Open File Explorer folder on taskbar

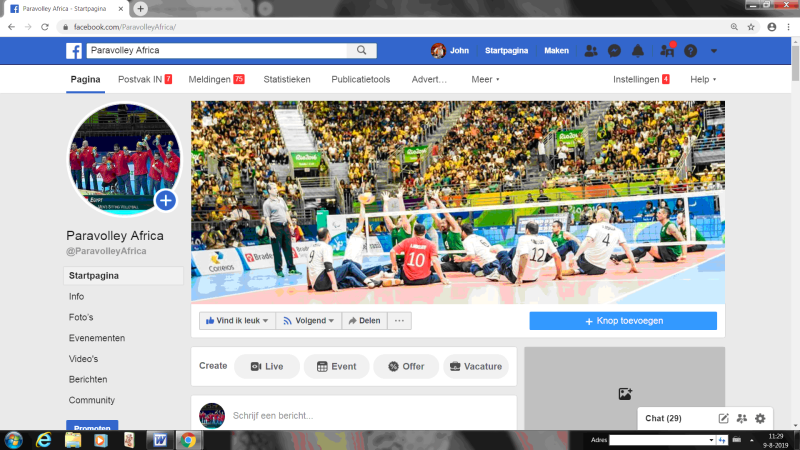click(x=72, y=440)
